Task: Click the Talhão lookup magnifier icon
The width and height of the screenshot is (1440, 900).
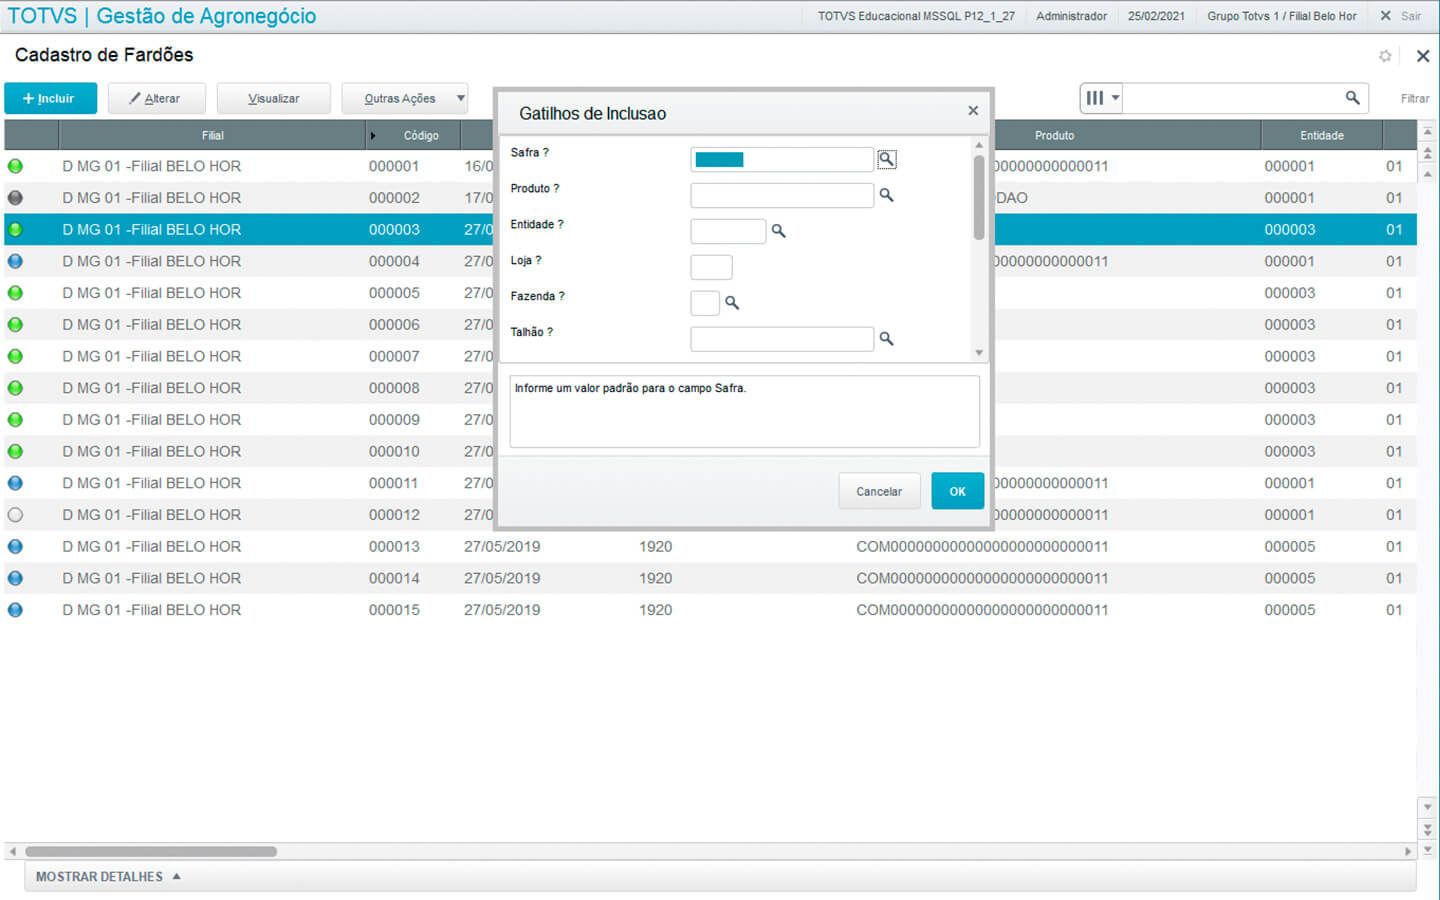Action: click(x=886, y=339)
